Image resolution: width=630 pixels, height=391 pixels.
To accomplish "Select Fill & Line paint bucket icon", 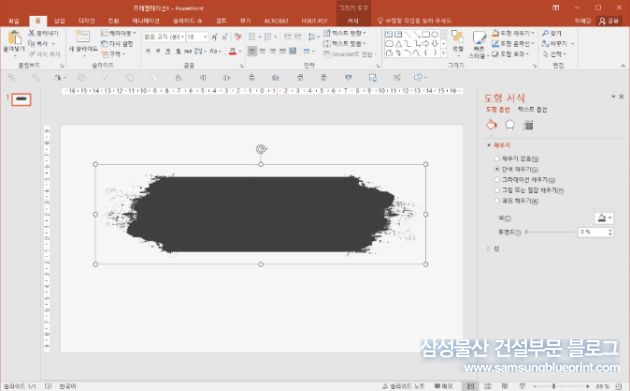I will (x=491, y=125).
